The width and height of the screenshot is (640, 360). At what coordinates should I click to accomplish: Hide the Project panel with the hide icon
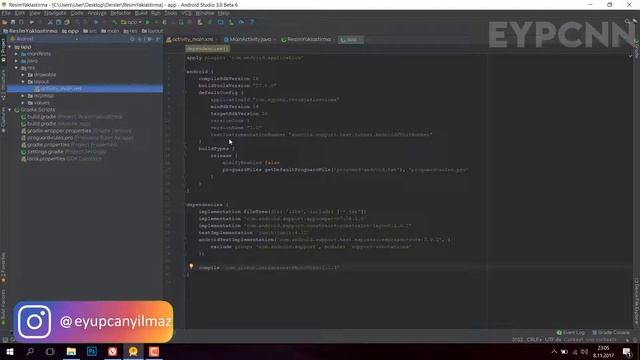pyautogui.click(x=158, y=39)
